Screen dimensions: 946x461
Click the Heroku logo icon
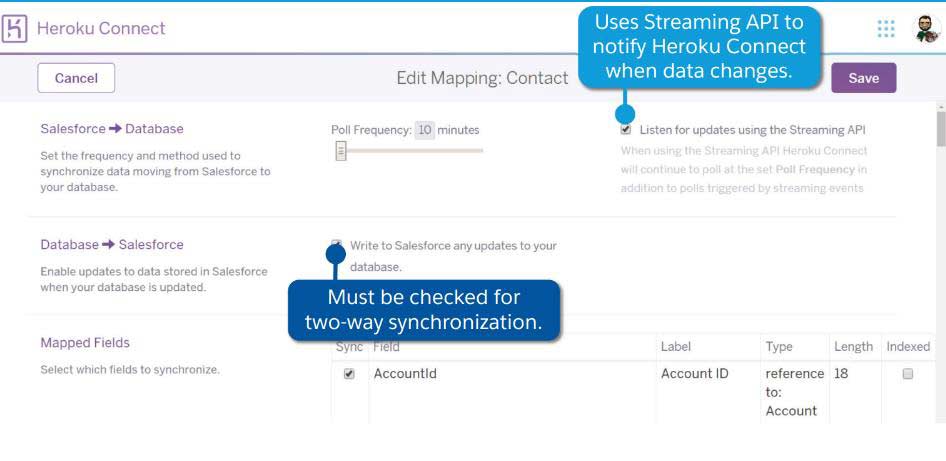pyautogui.click(x=14, y=28)
